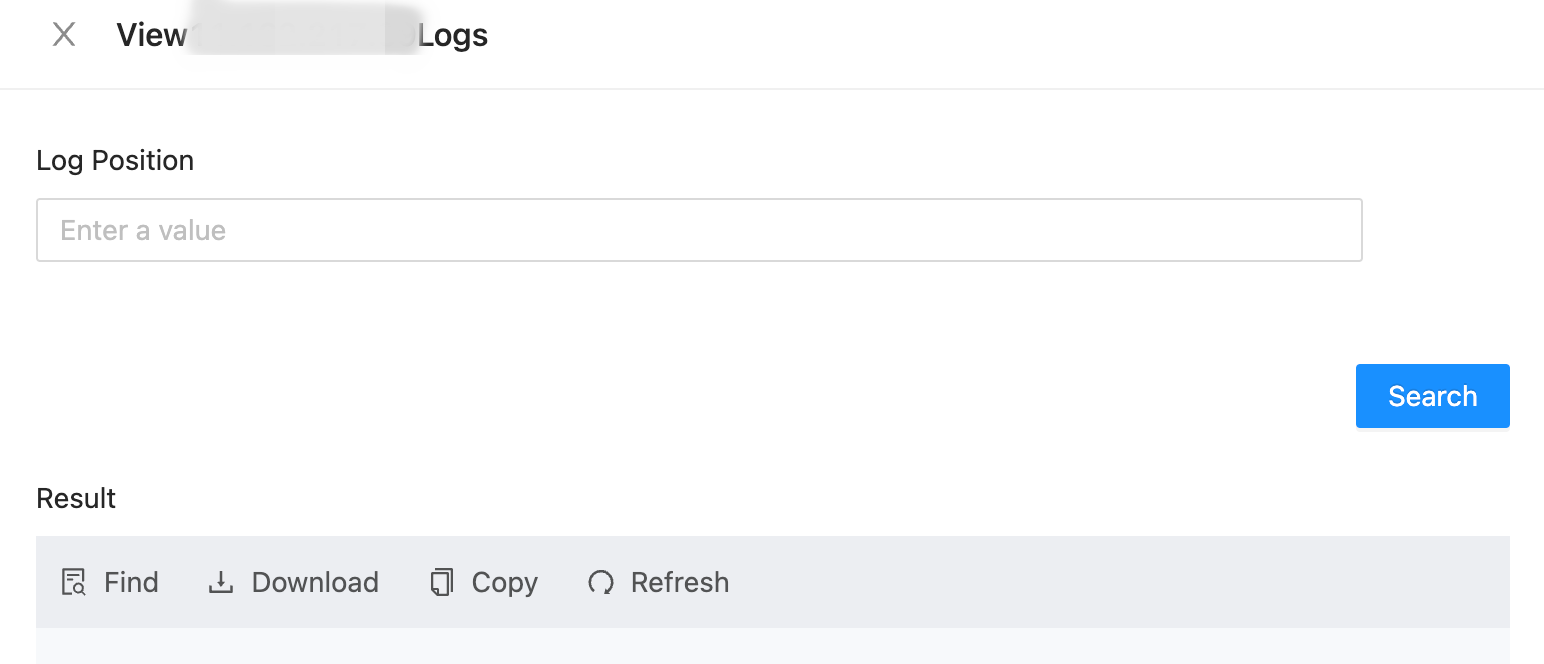This screenshot has height=664, width=1544.
Task: Click the word 'View' in the panel title
Action: 151,35
